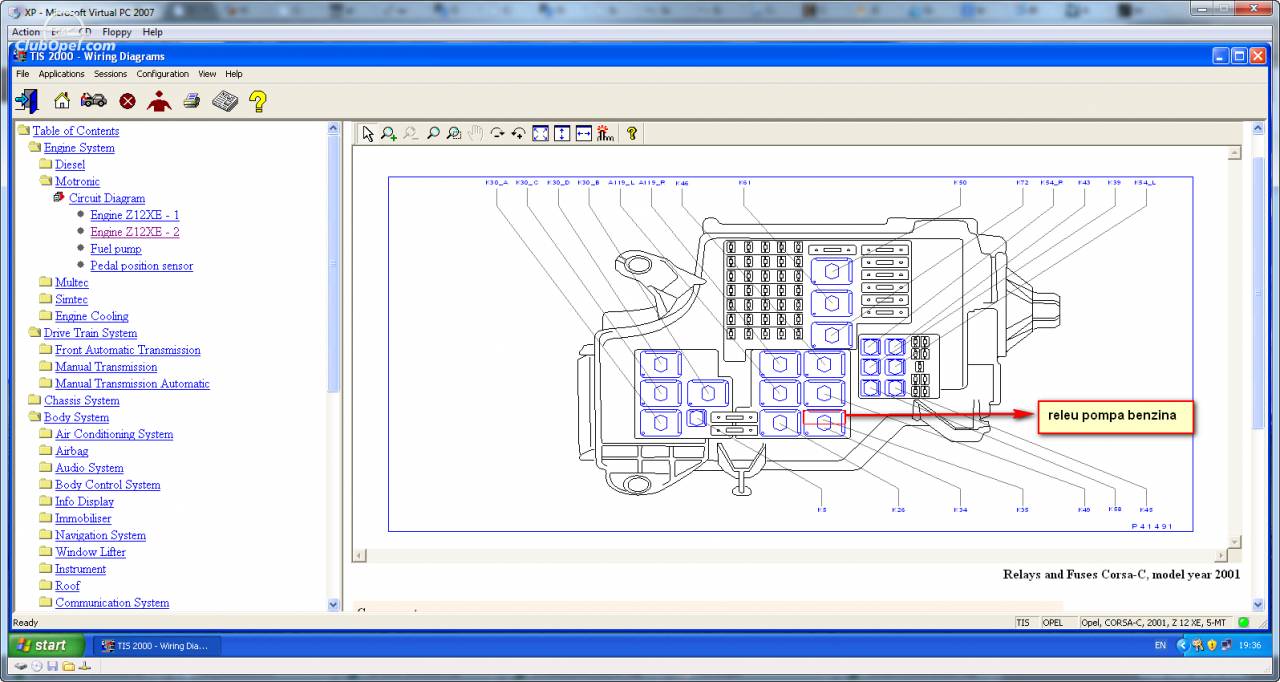Show hidden tray icons with the arrow
Image resolution: width=1280 pixels, height=682 pixels.
[x=1183, y=645]
